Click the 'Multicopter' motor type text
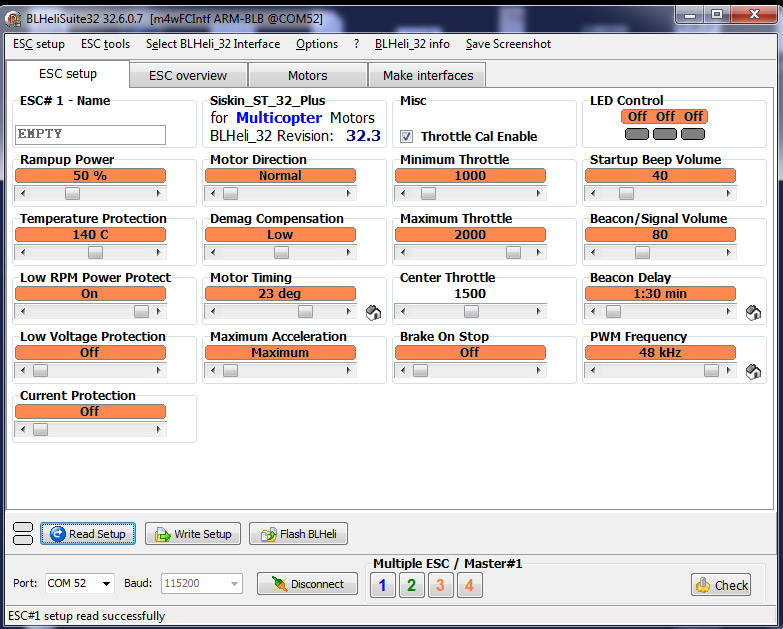The width and height of the screenshot is (783, 629). click(x=279, y=117)
